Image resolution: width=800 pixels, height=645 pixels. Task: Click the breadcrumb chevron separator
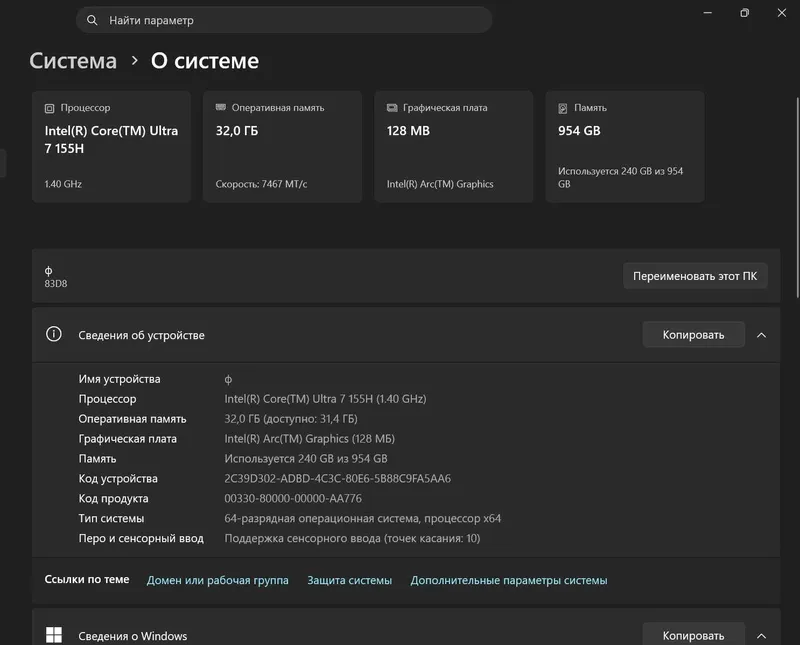pos(135,61)
